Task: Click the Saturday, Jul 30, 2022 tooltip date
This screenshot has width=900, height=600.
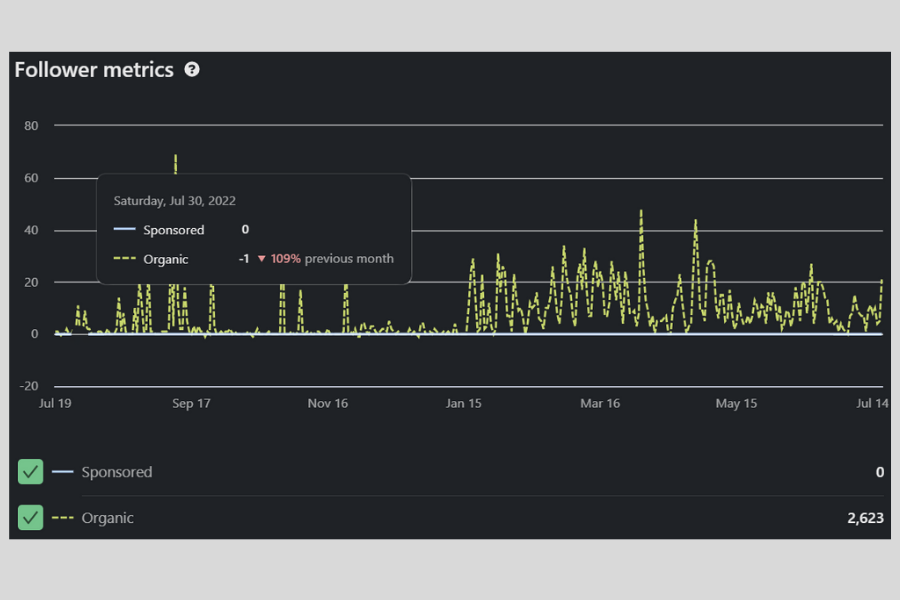Action: (175, 201)
